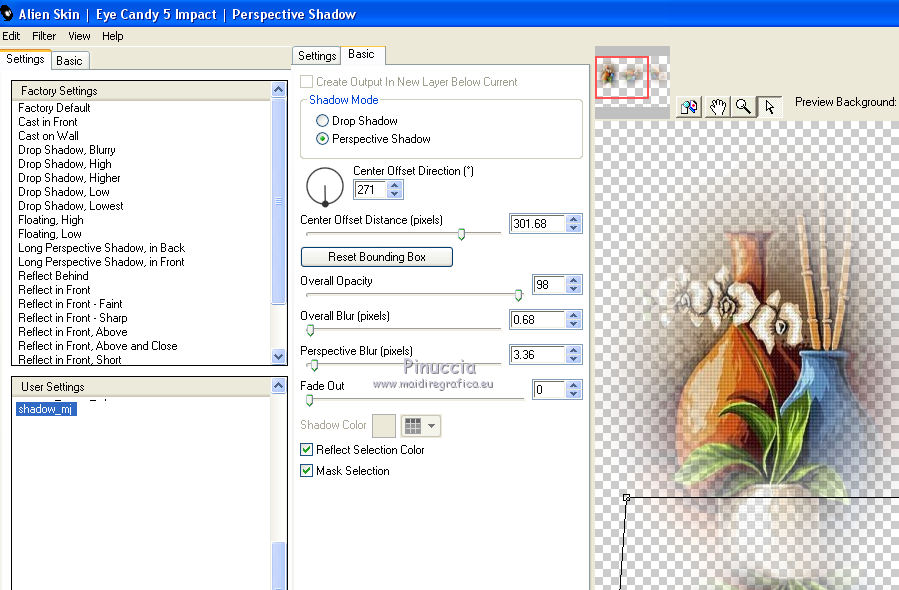
Task: Click the Show Original preview toggle icon
Action: 690,107
